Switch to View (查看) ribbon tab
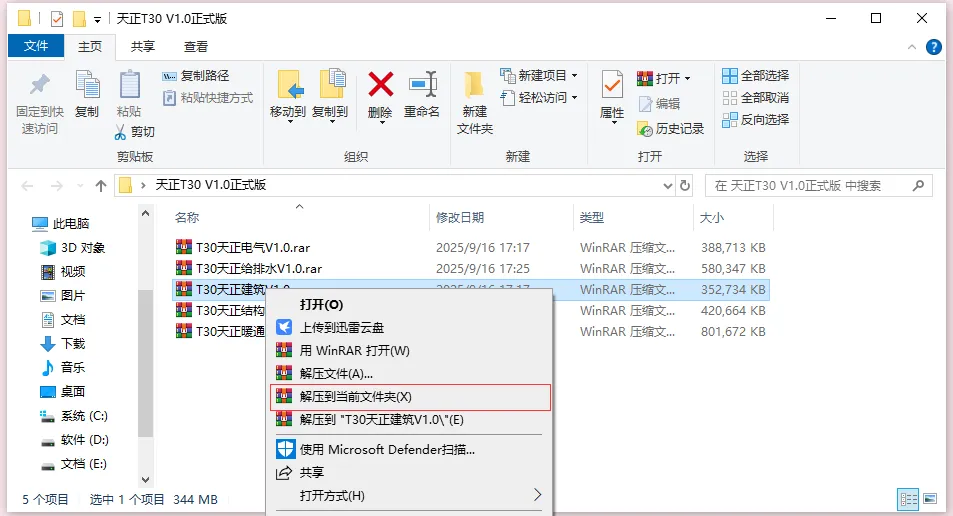The height and width of the screenshot is (516, 953). pyautogui.click(x=196, y=47)
